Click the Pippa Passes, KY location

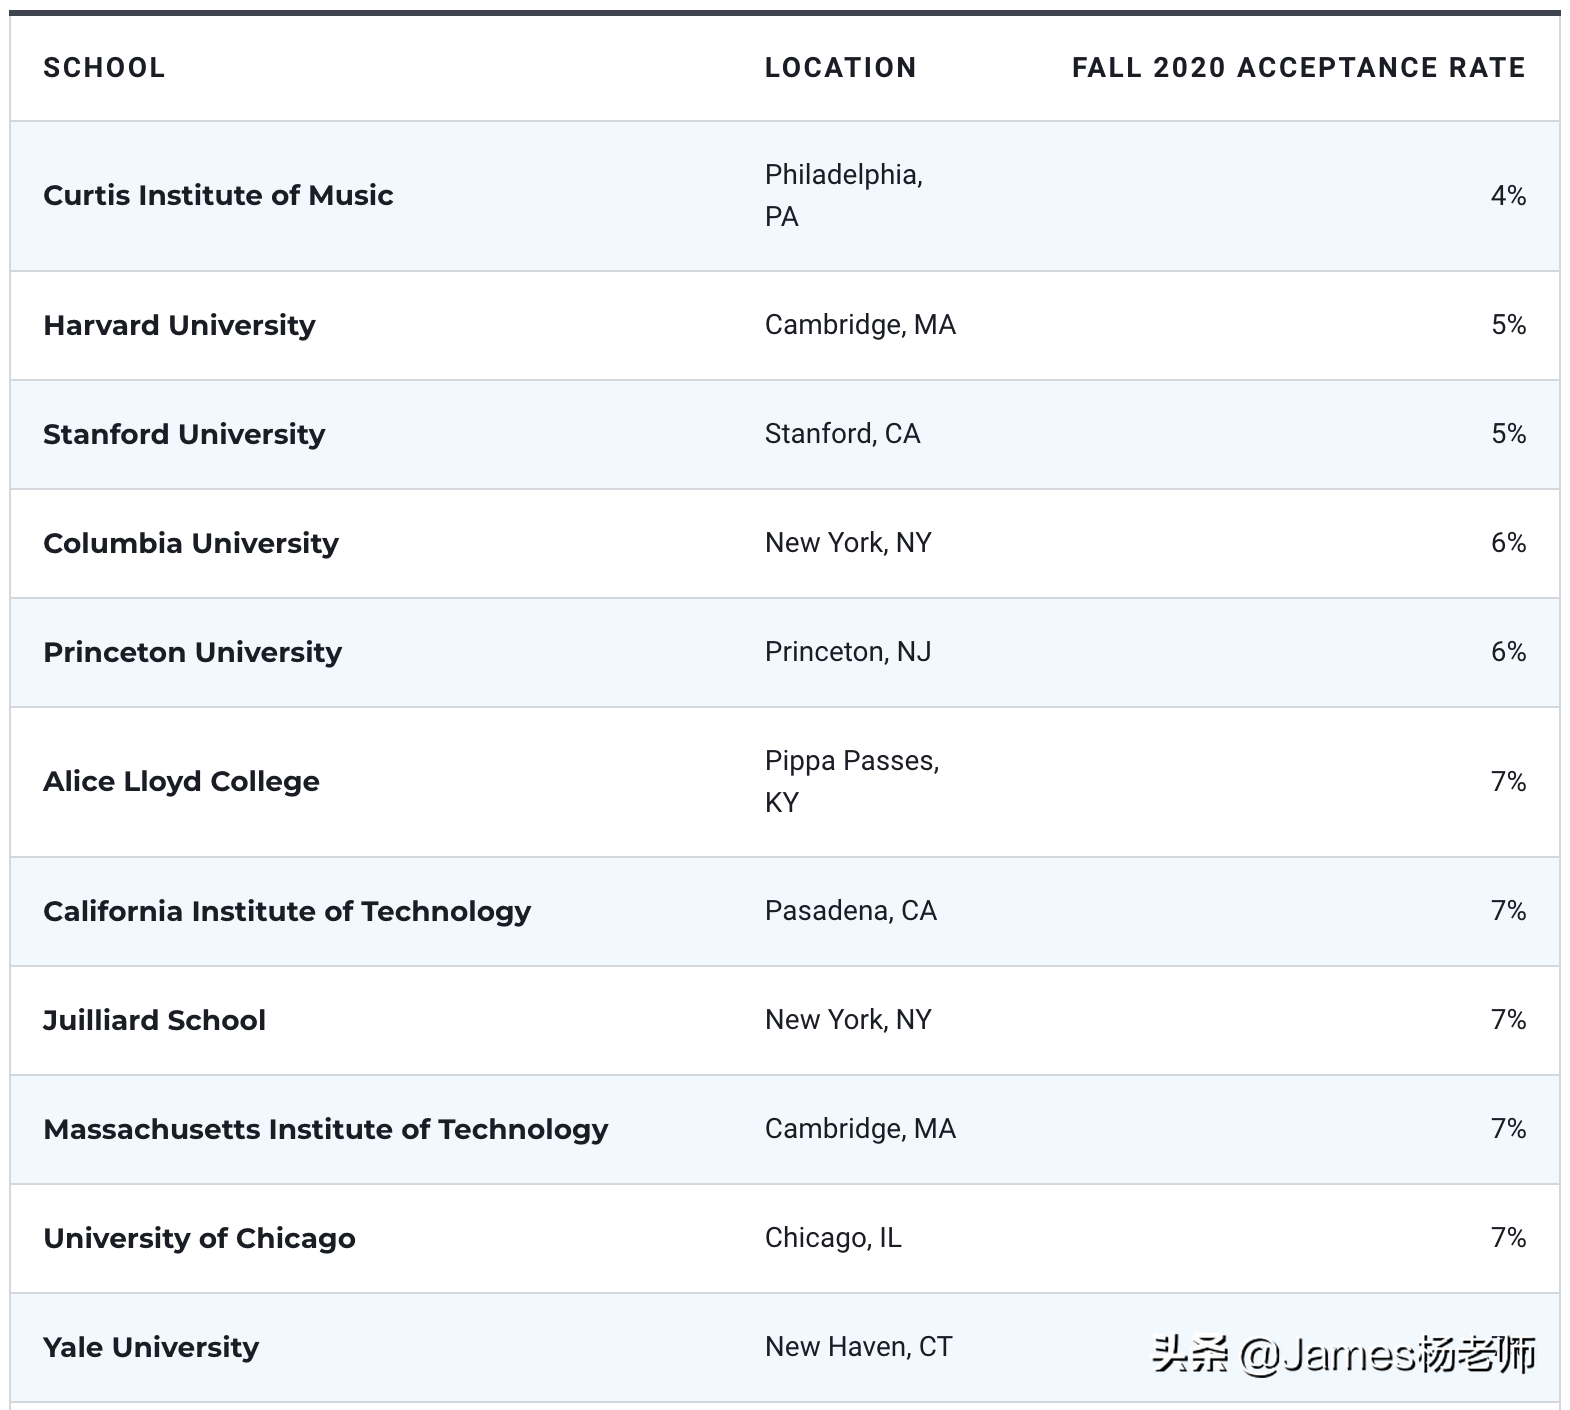coord(851,781)
